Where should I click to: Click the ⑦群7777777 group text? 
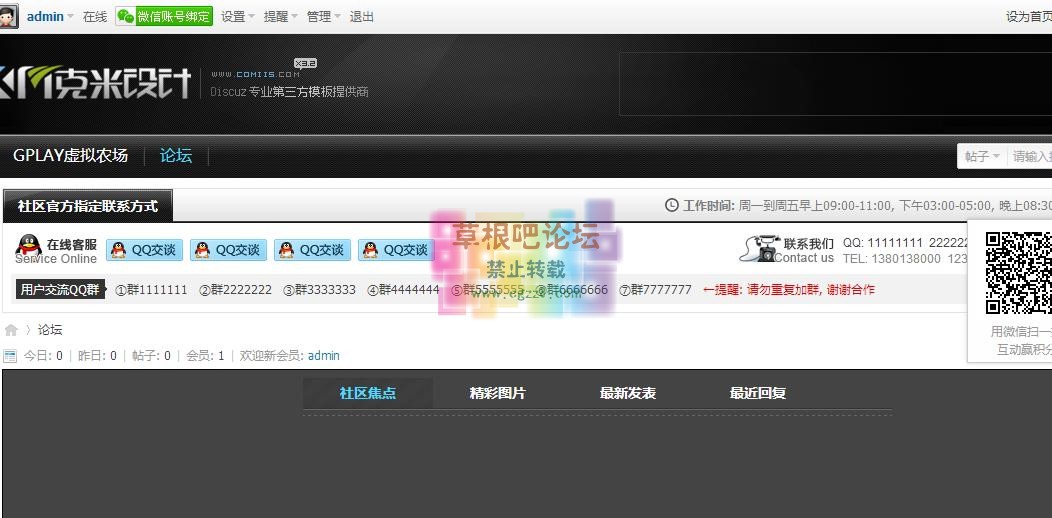click(655, 290)
